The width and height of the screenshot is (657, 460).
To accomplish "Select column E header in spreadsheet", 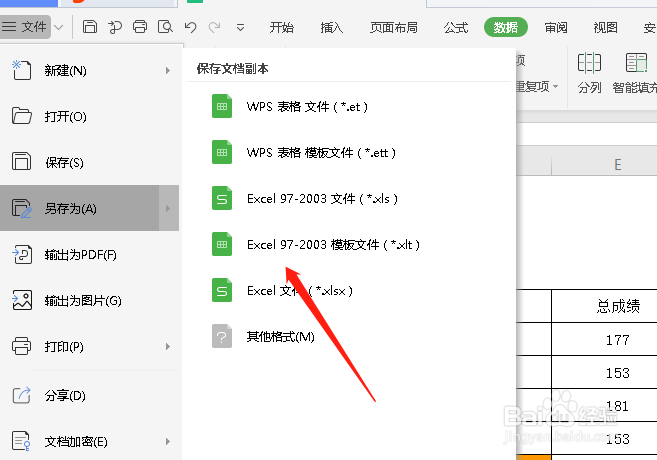I will (604, 164).
